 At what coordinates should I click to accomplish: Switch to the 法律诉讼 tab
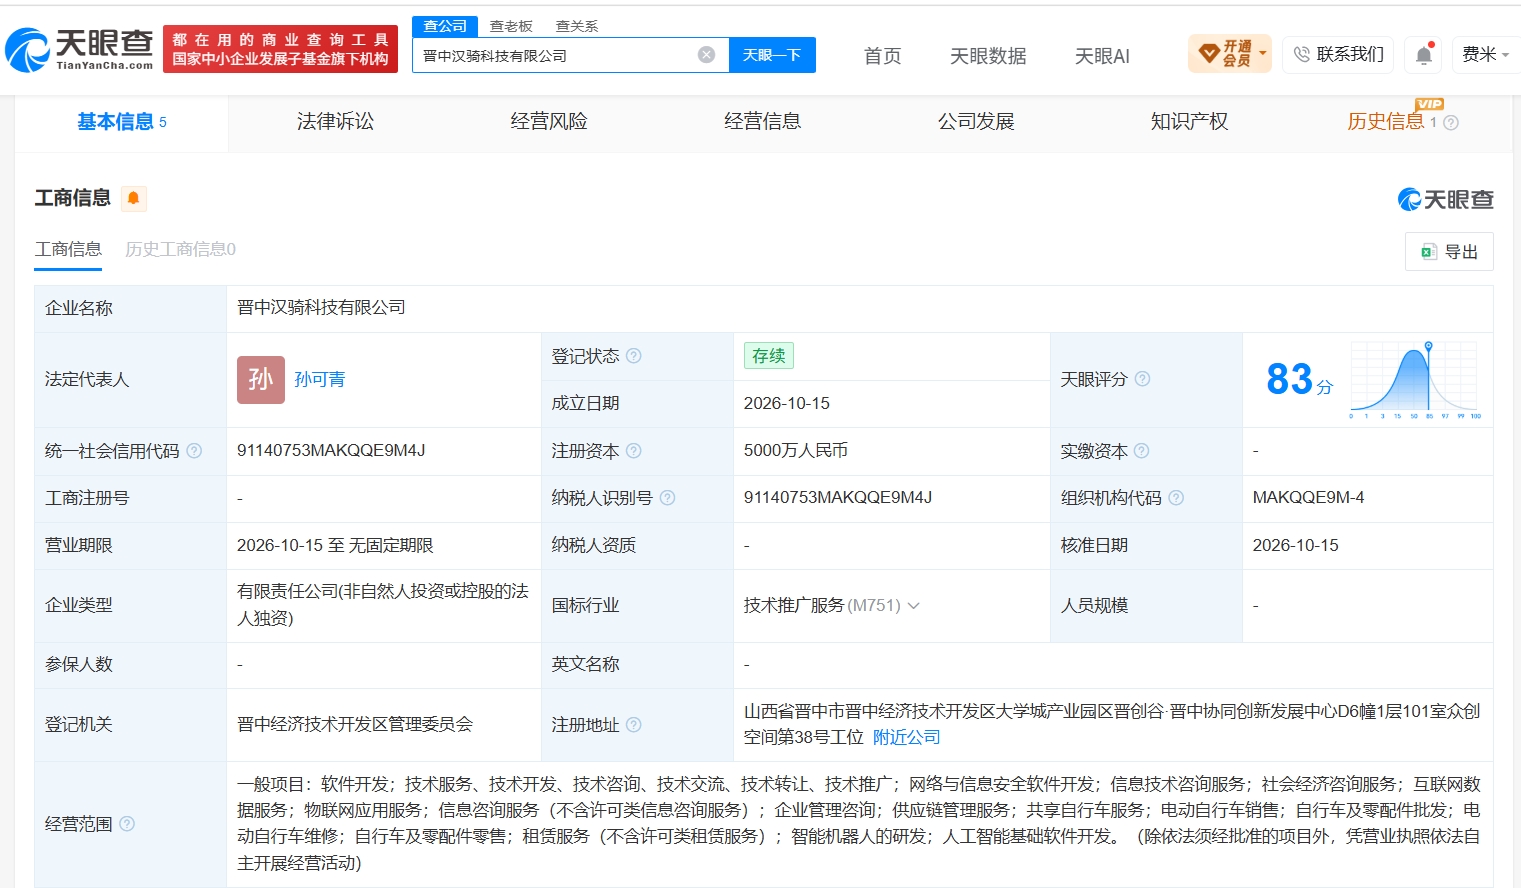(335, 122)
